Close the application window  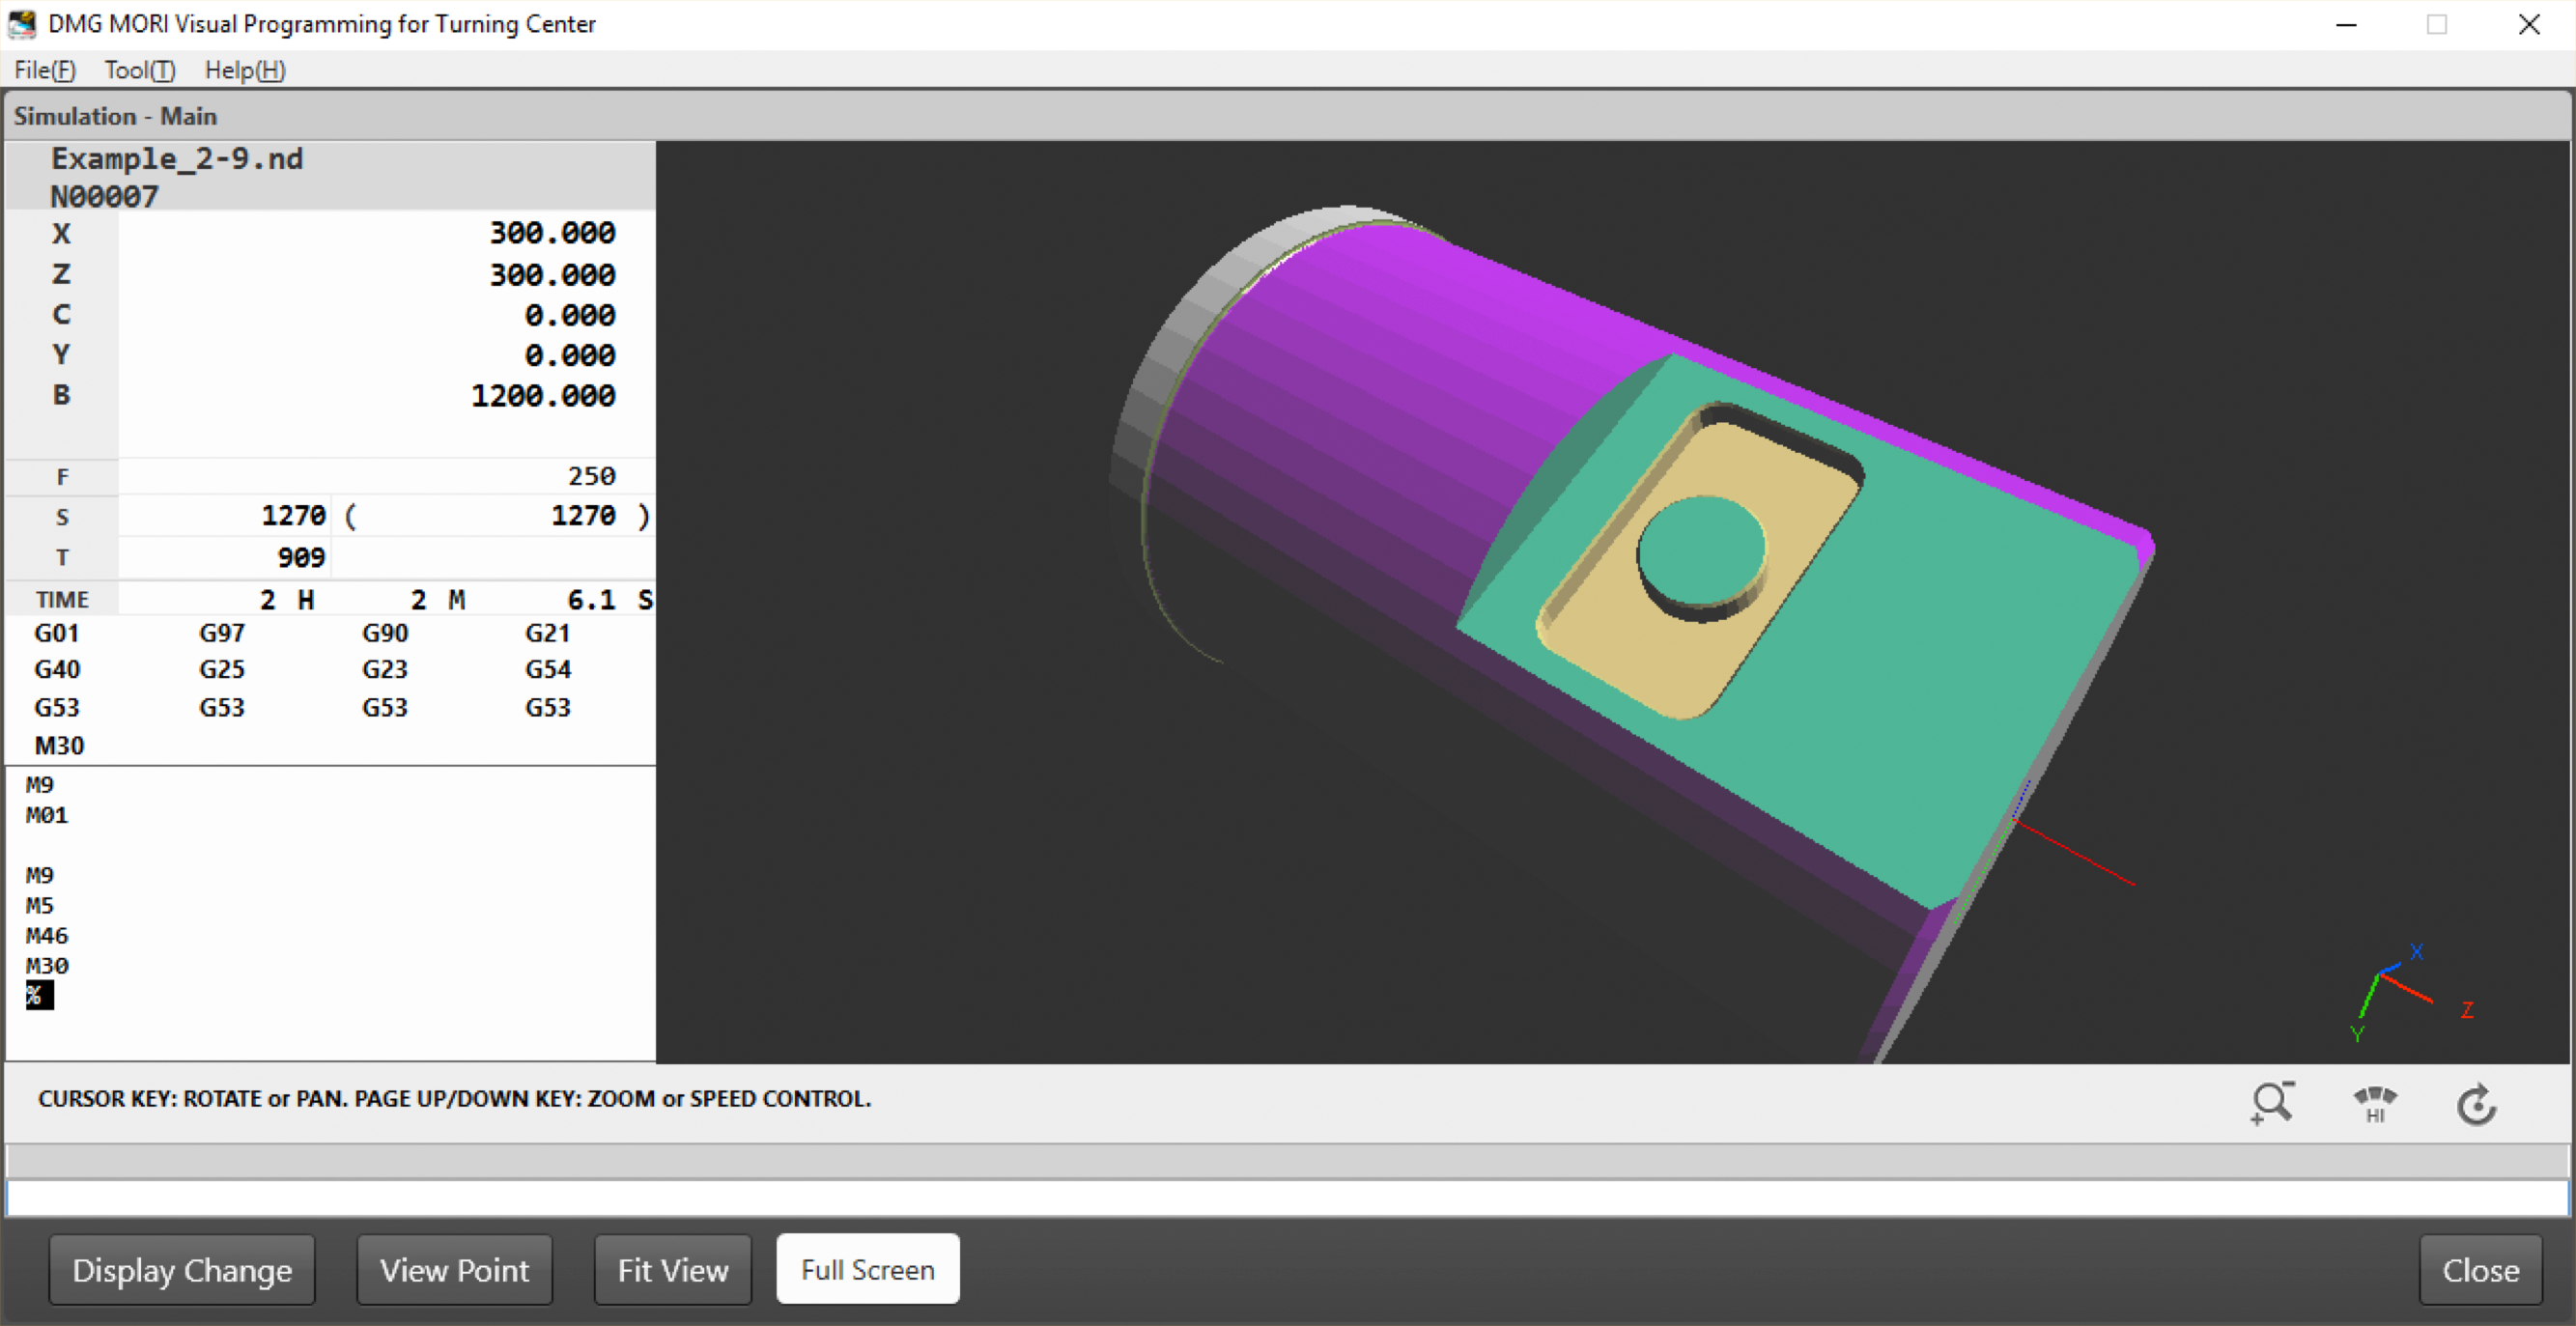pos(2529,24)
